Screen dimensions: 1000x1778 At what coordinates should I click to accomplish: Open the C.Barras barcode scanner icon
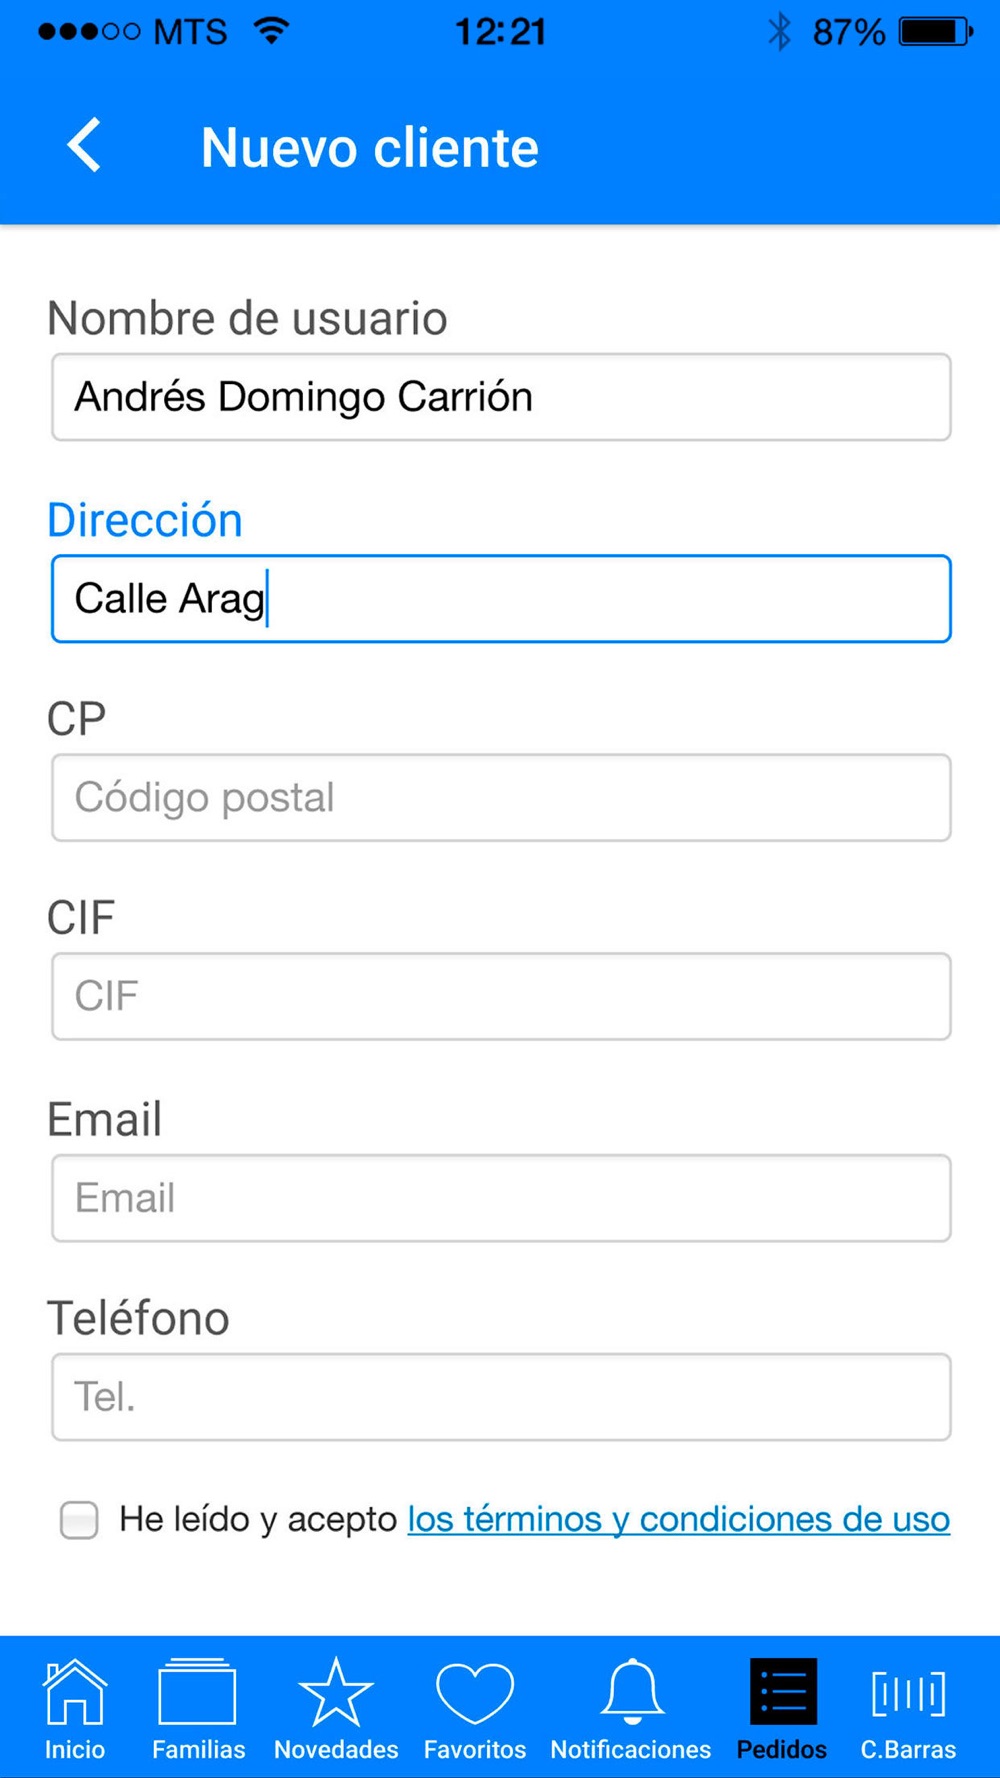pos(908,1692)
